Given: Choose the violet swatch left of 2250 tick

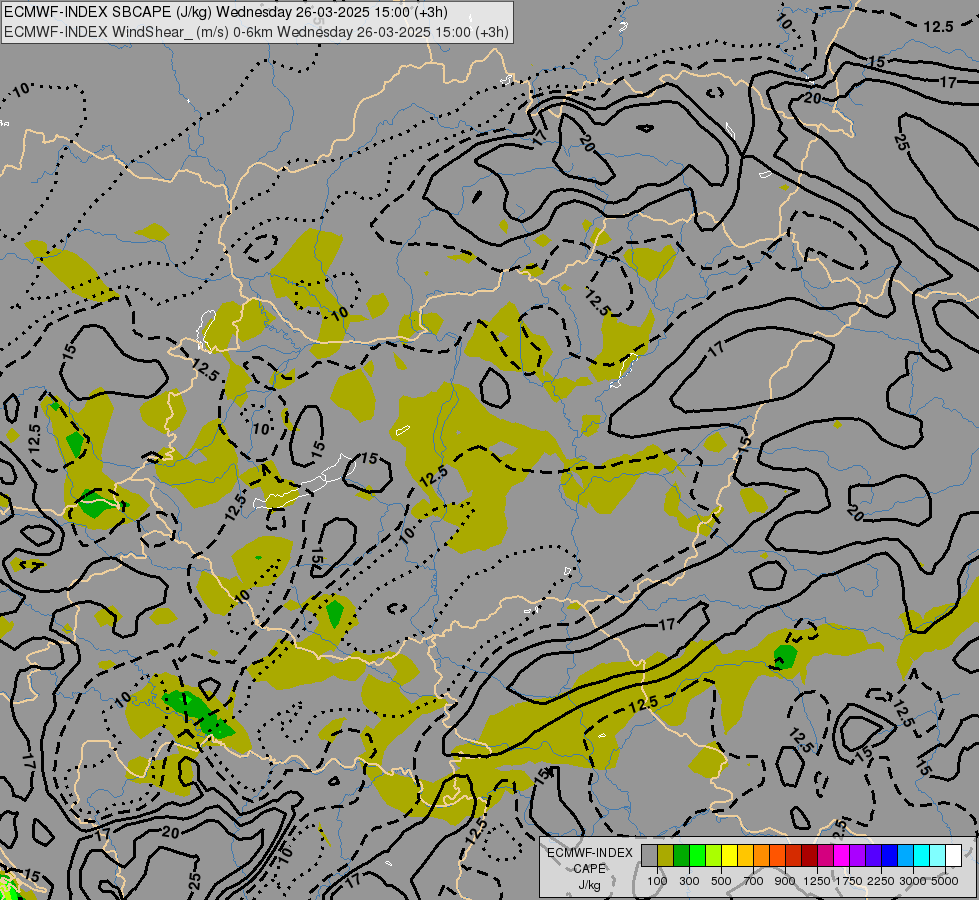Looking at the screenshot, I should [x=873, y=855].
